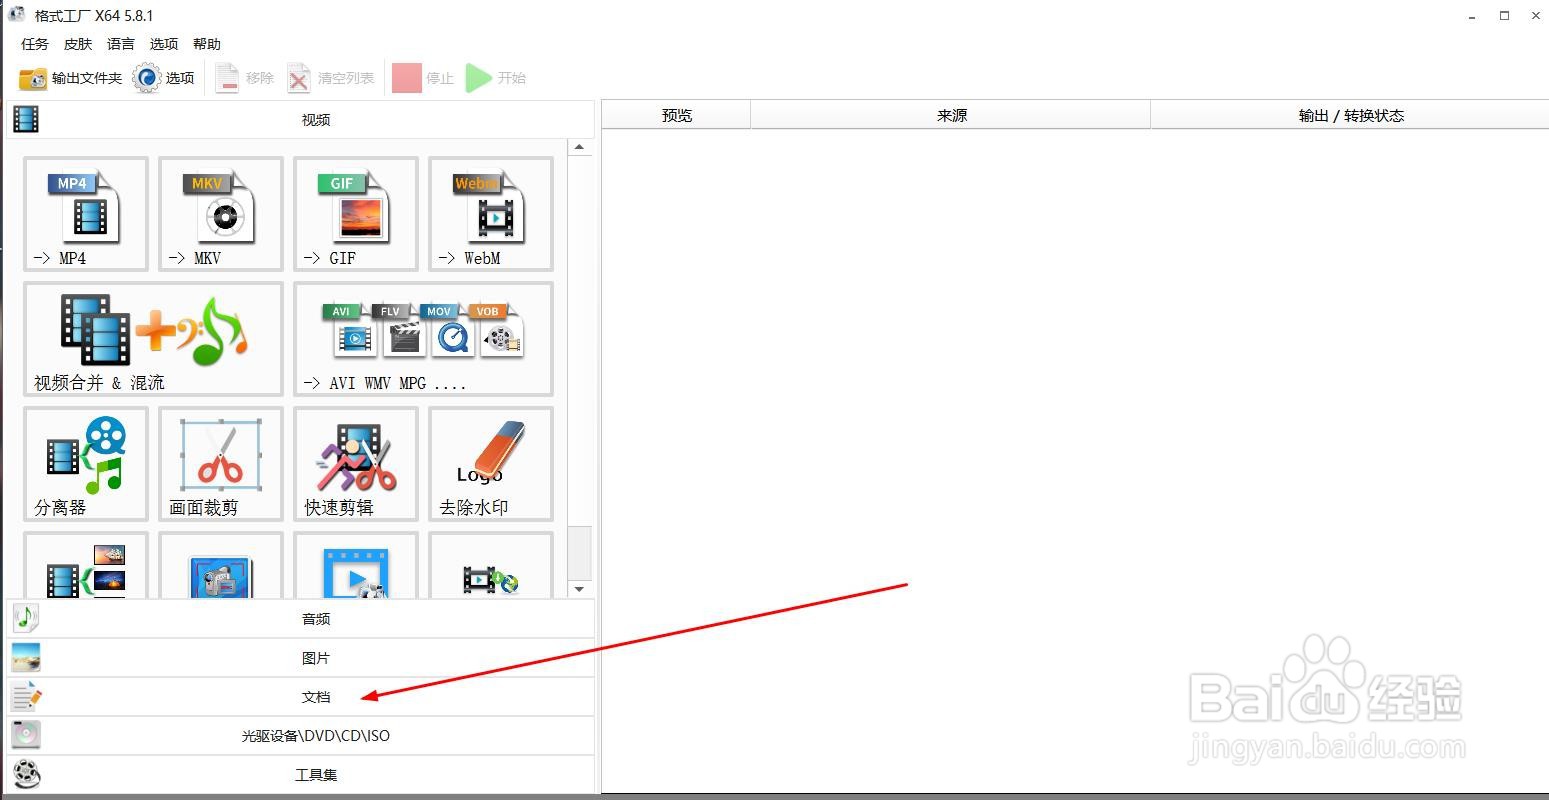The image size is (1549, 800).
Task: Open the 去除水印 watermark removal tool
Action: coord(491,464)
